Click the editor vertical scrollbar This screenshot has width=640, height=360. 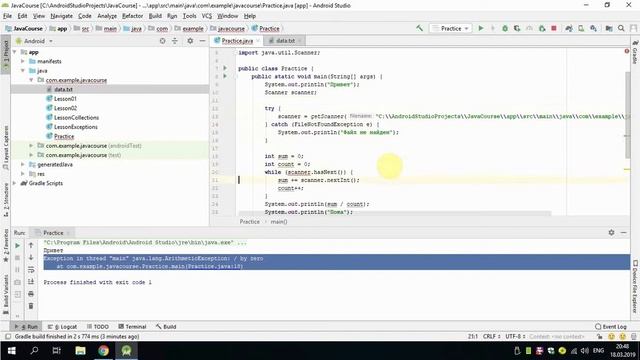coord(627,114)
